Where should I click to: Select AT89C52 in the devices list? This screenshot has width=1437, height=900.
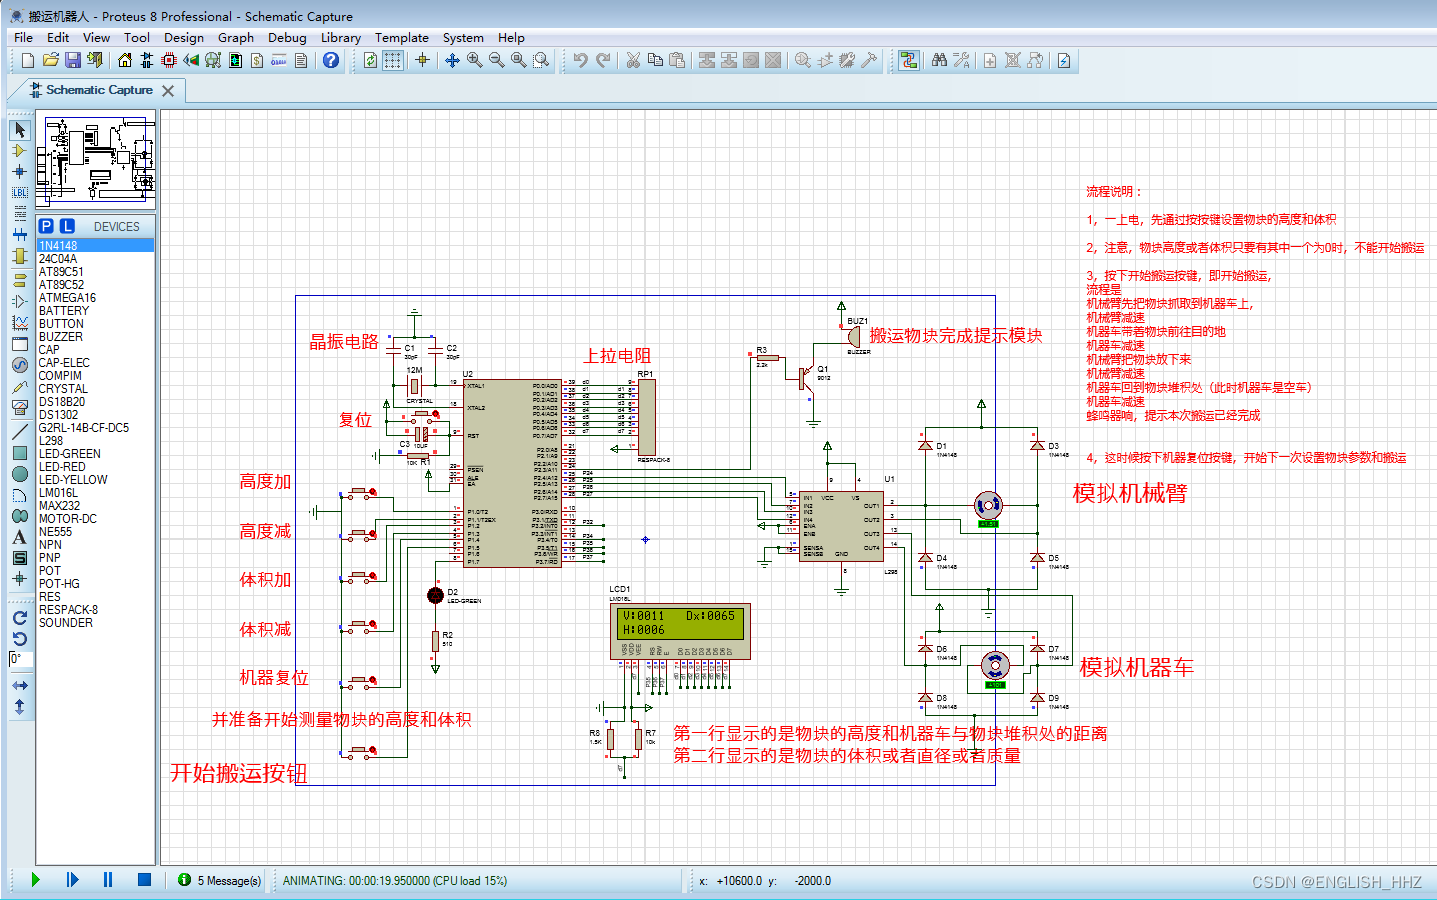(96, 285)
